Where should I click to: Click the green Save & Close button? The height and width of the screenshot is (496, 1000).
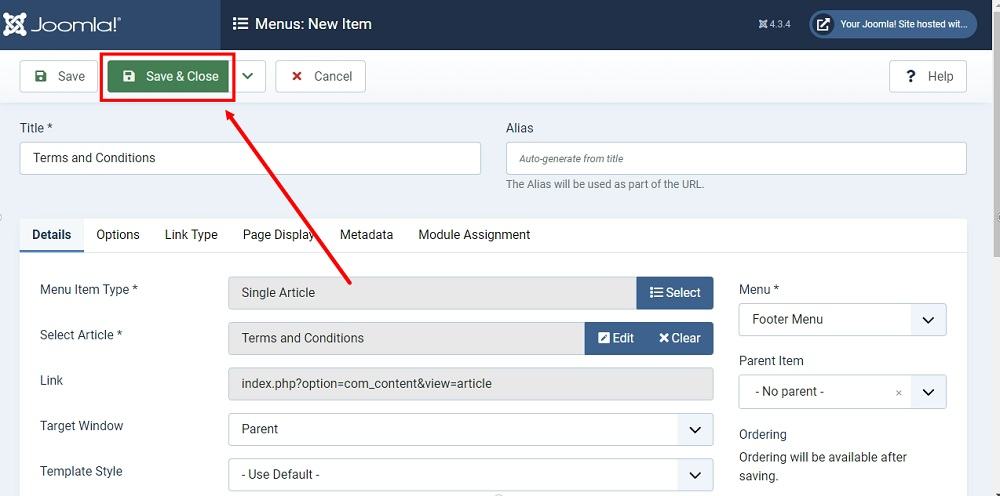point(169,77)
